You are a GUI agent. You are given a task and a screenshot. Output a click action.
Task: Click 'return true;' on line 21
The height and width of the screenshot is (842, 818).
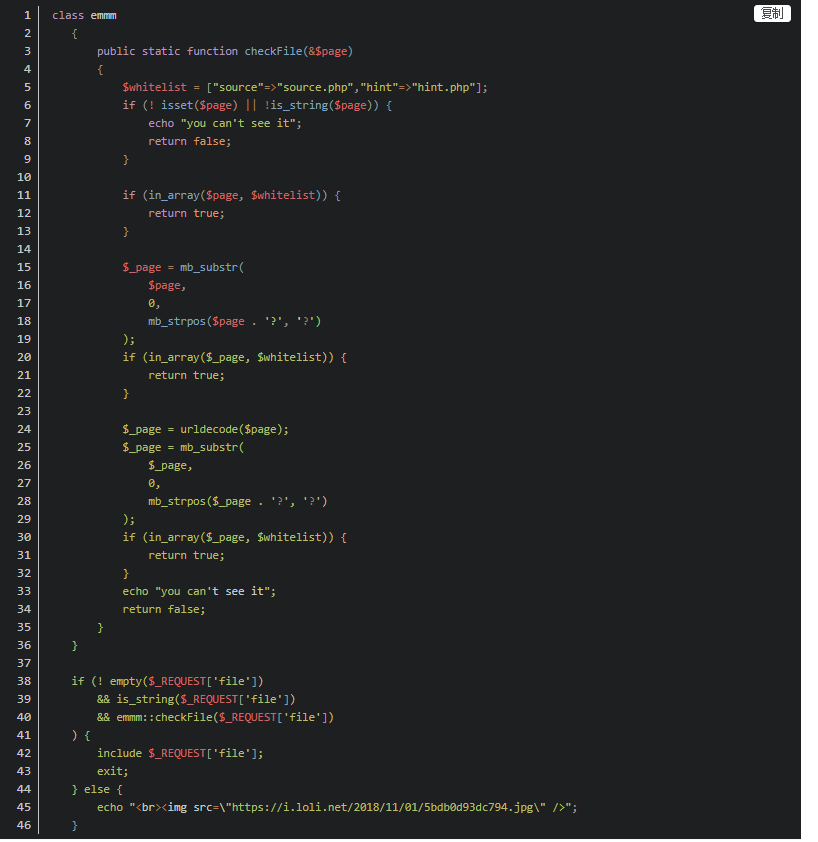click(x=186, y=375)
